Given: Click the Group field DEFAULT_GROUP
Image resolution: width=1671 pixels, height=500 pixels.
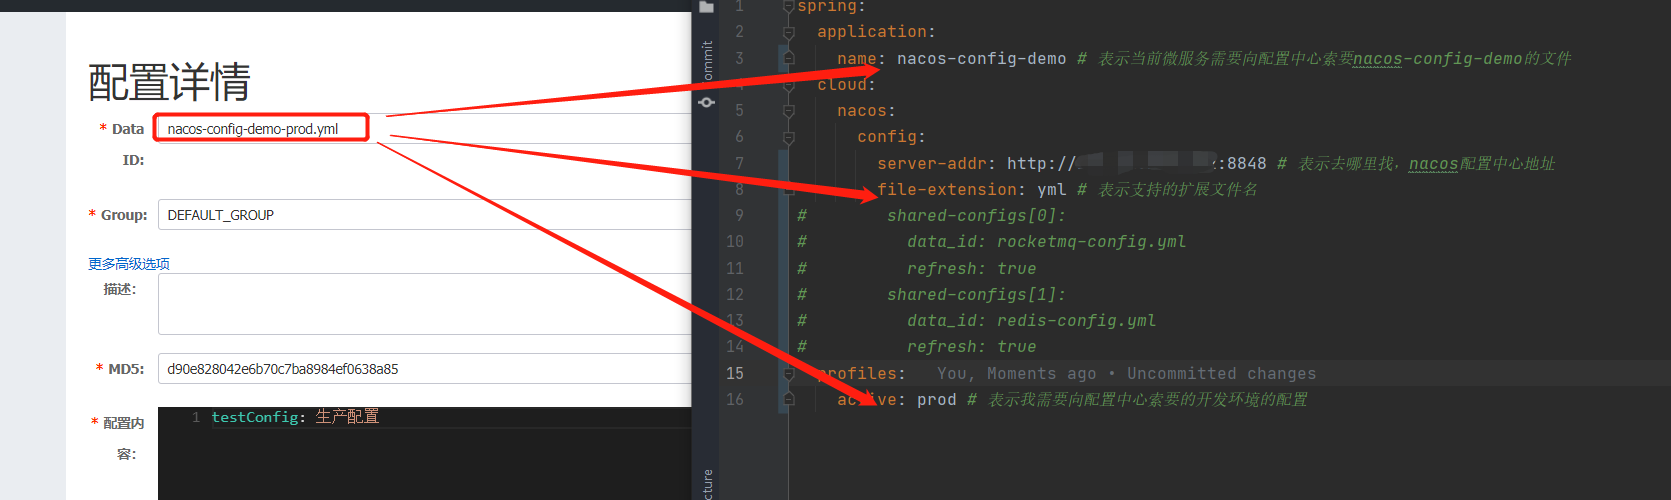Looking at the screenshot, I should [424, 215].
